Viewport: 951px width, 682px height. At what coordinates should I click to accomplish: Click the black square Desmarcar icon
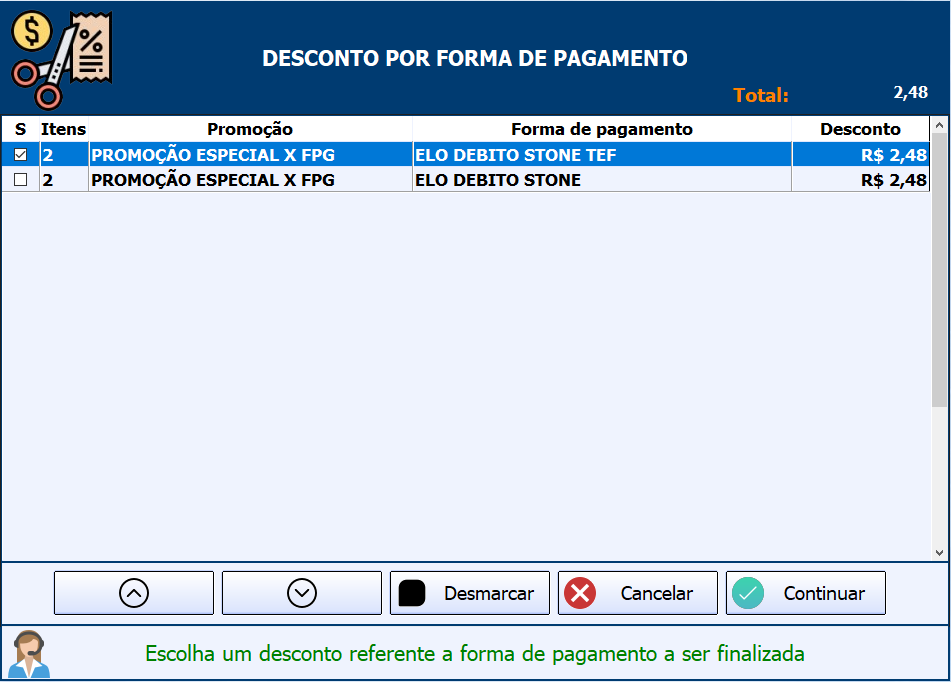pyautogui.click(x=412, y=593)
